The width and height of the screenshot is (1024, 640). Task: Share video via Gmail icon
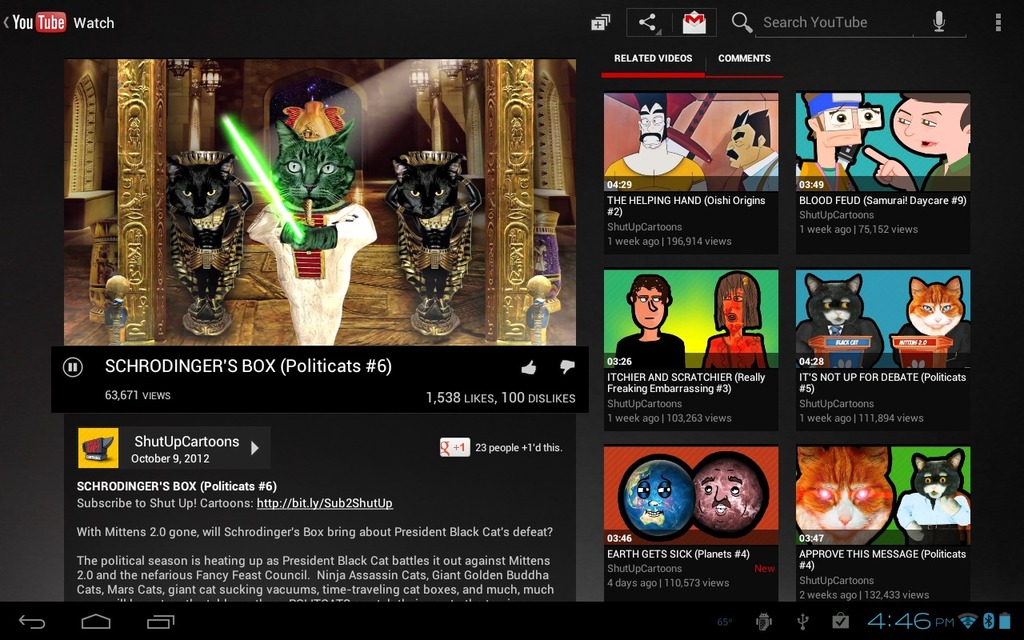point(694,22)
